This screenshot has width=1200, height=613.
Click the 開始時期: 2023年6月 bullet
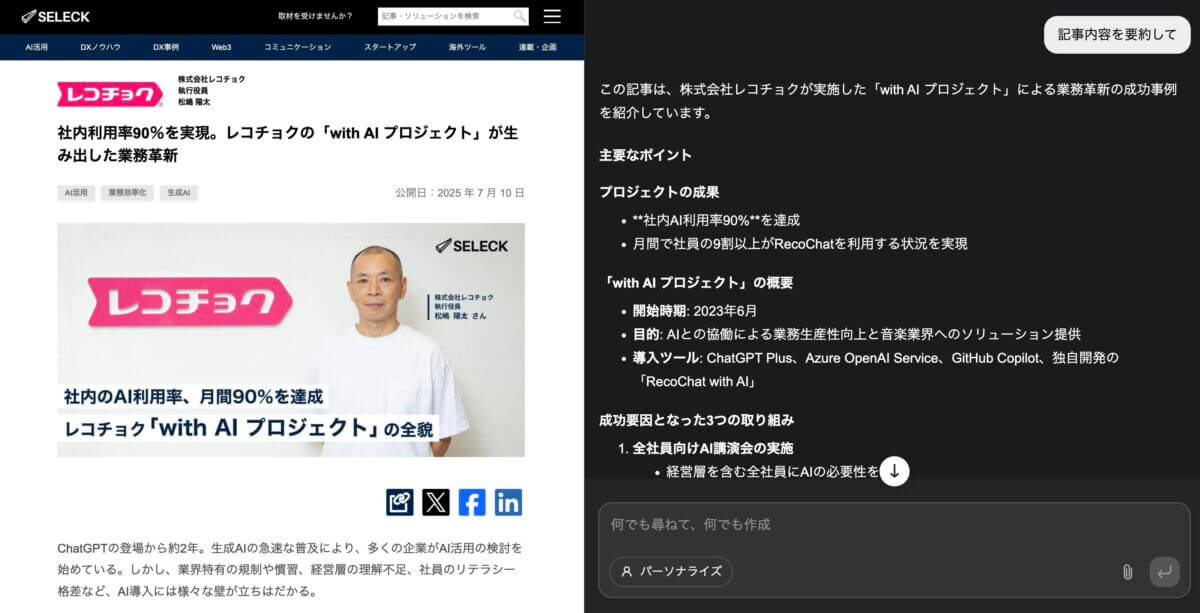[x=695, y=310]
